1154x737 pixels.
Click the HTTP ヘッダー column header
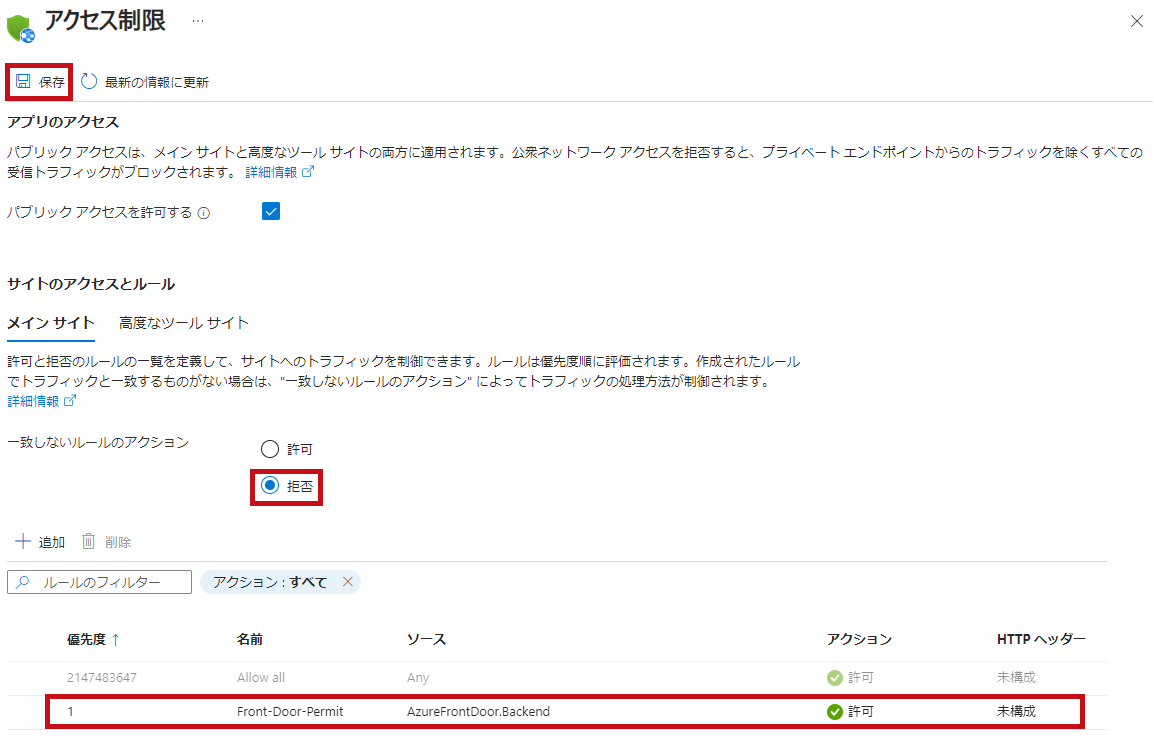pyautogui.click(x=1041, y=639)
